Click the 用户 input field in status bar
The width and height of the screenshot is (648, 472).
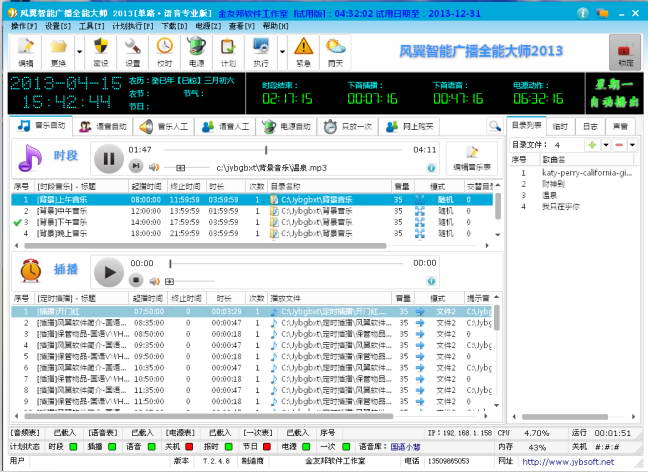point(100,461)
